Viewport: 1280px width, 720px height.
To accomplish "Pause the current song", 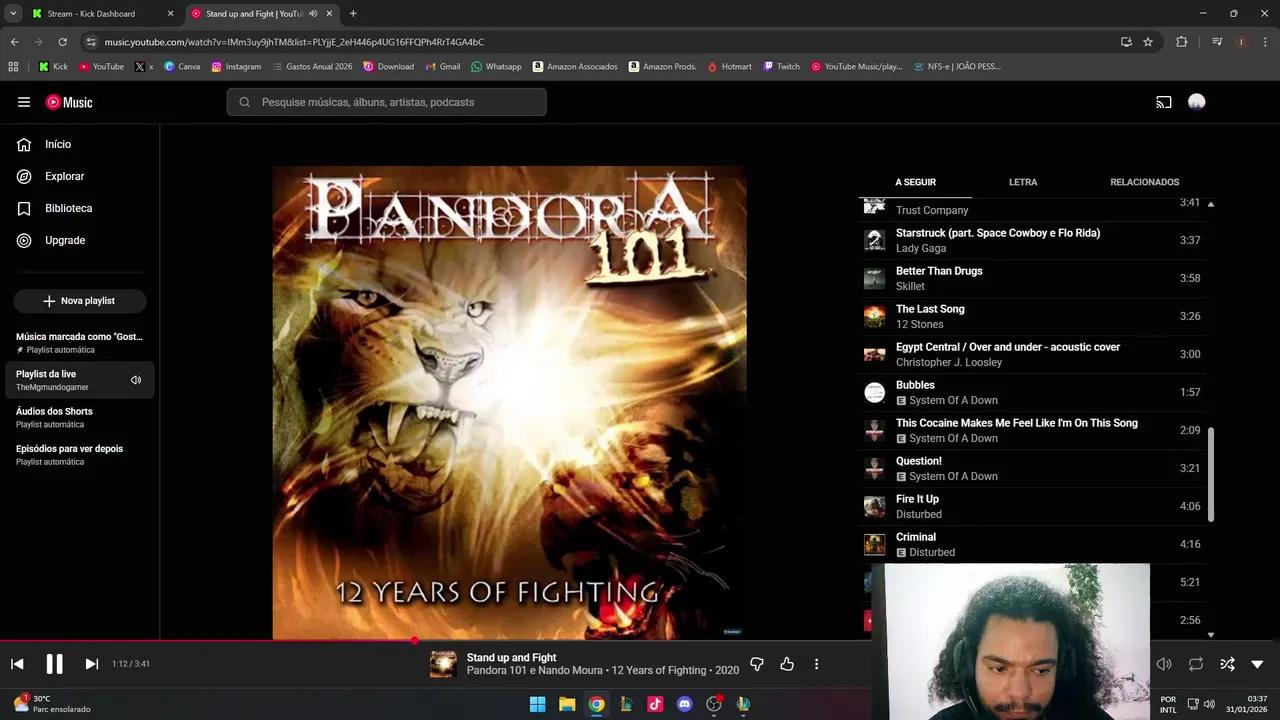I will 55,663.
